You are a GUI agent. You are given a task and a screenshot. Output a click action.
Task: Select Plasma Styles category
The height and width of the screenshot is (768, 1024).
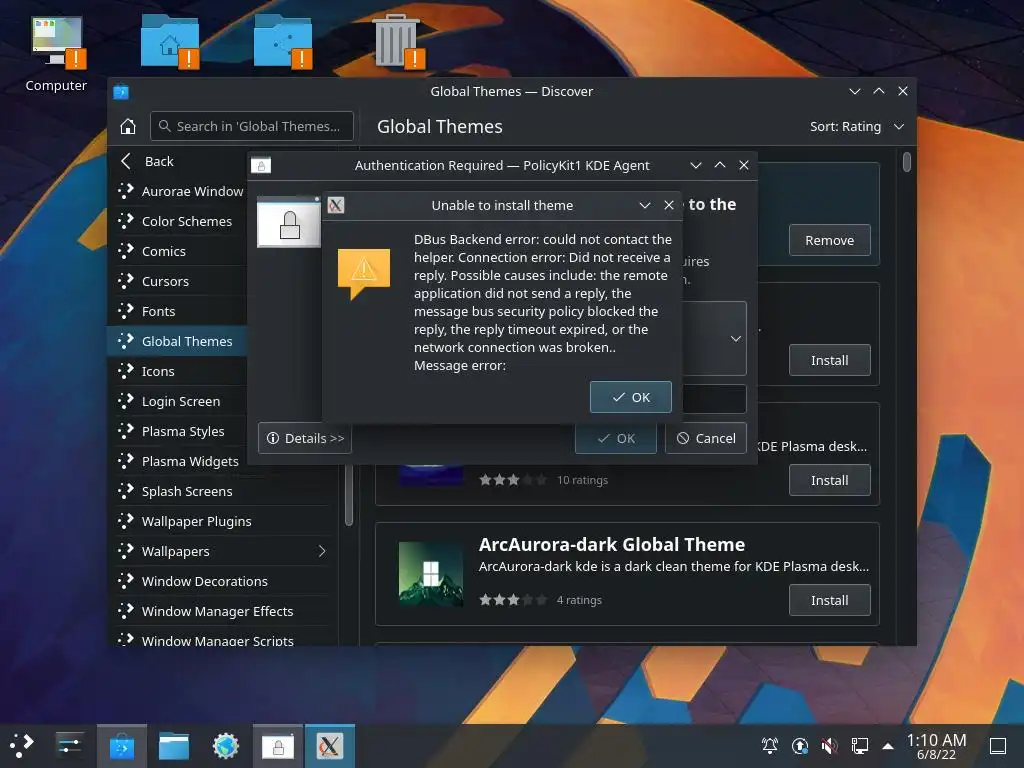coord(183,431)
